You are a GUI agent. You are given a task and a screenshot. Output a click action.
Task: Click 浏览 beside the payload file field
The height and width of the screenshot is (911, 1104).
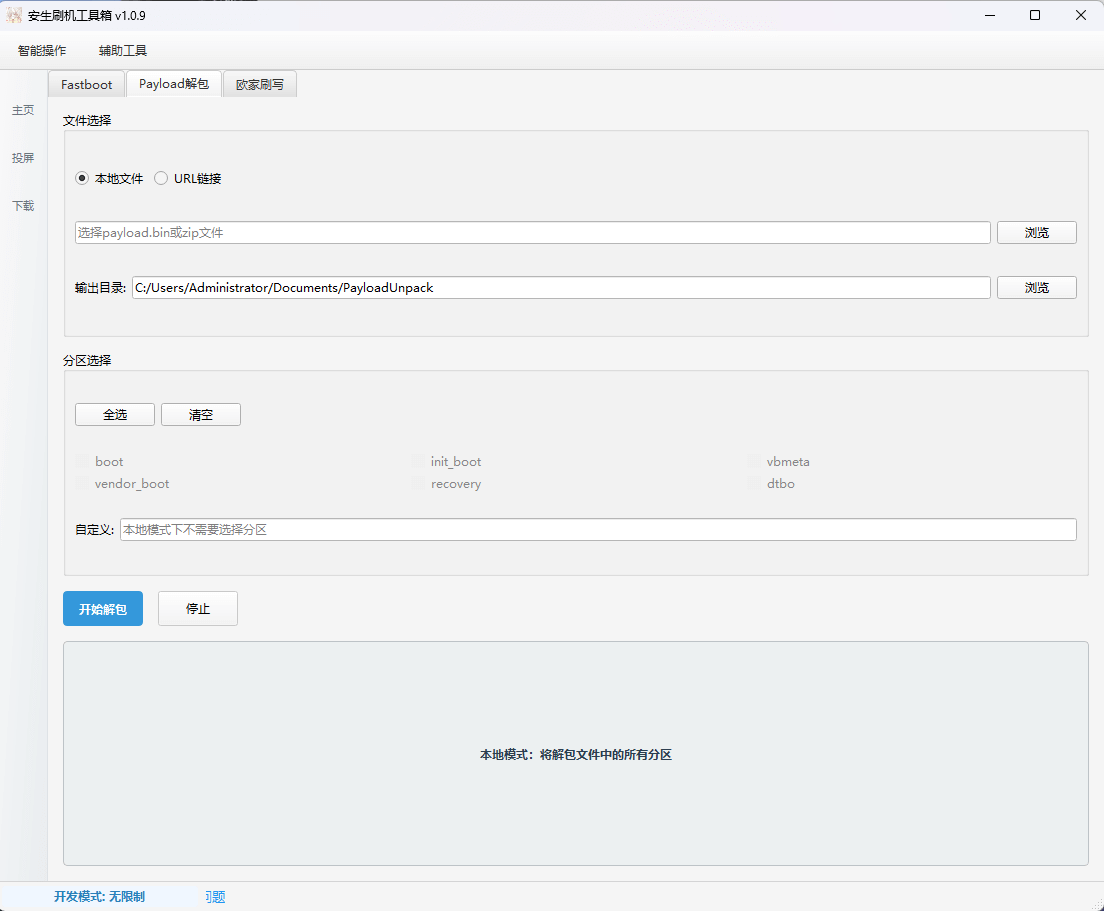[1036, 232]
